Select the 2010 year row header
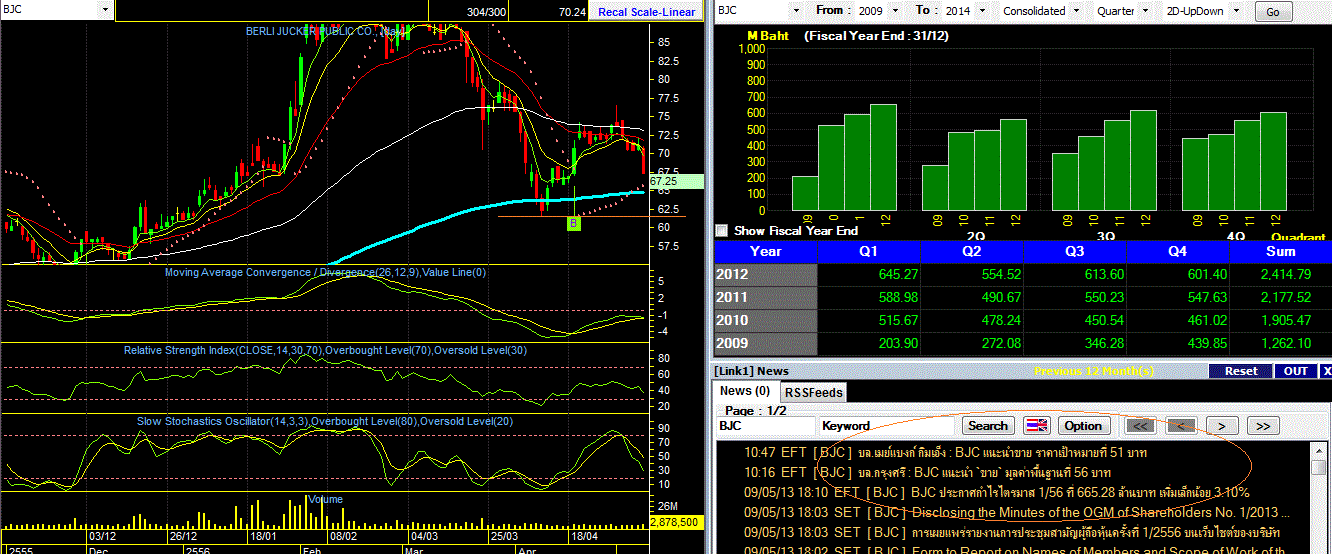 click(x=766, y=320)
